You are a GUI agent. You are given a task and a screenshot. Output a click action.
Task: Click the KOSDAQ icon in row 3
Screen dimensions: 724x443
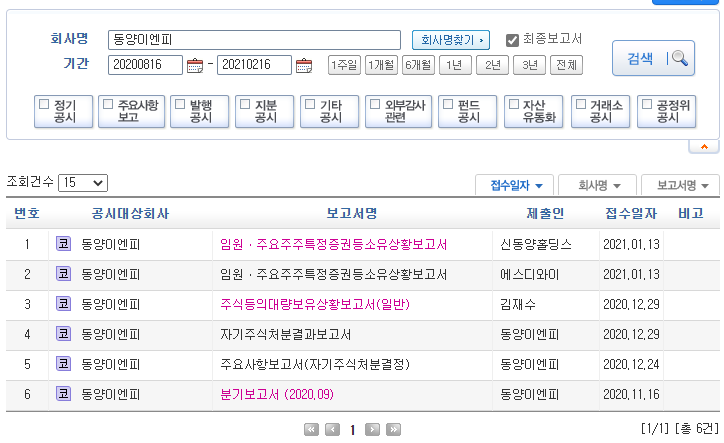pyautogui.click(x=63, y=304)
